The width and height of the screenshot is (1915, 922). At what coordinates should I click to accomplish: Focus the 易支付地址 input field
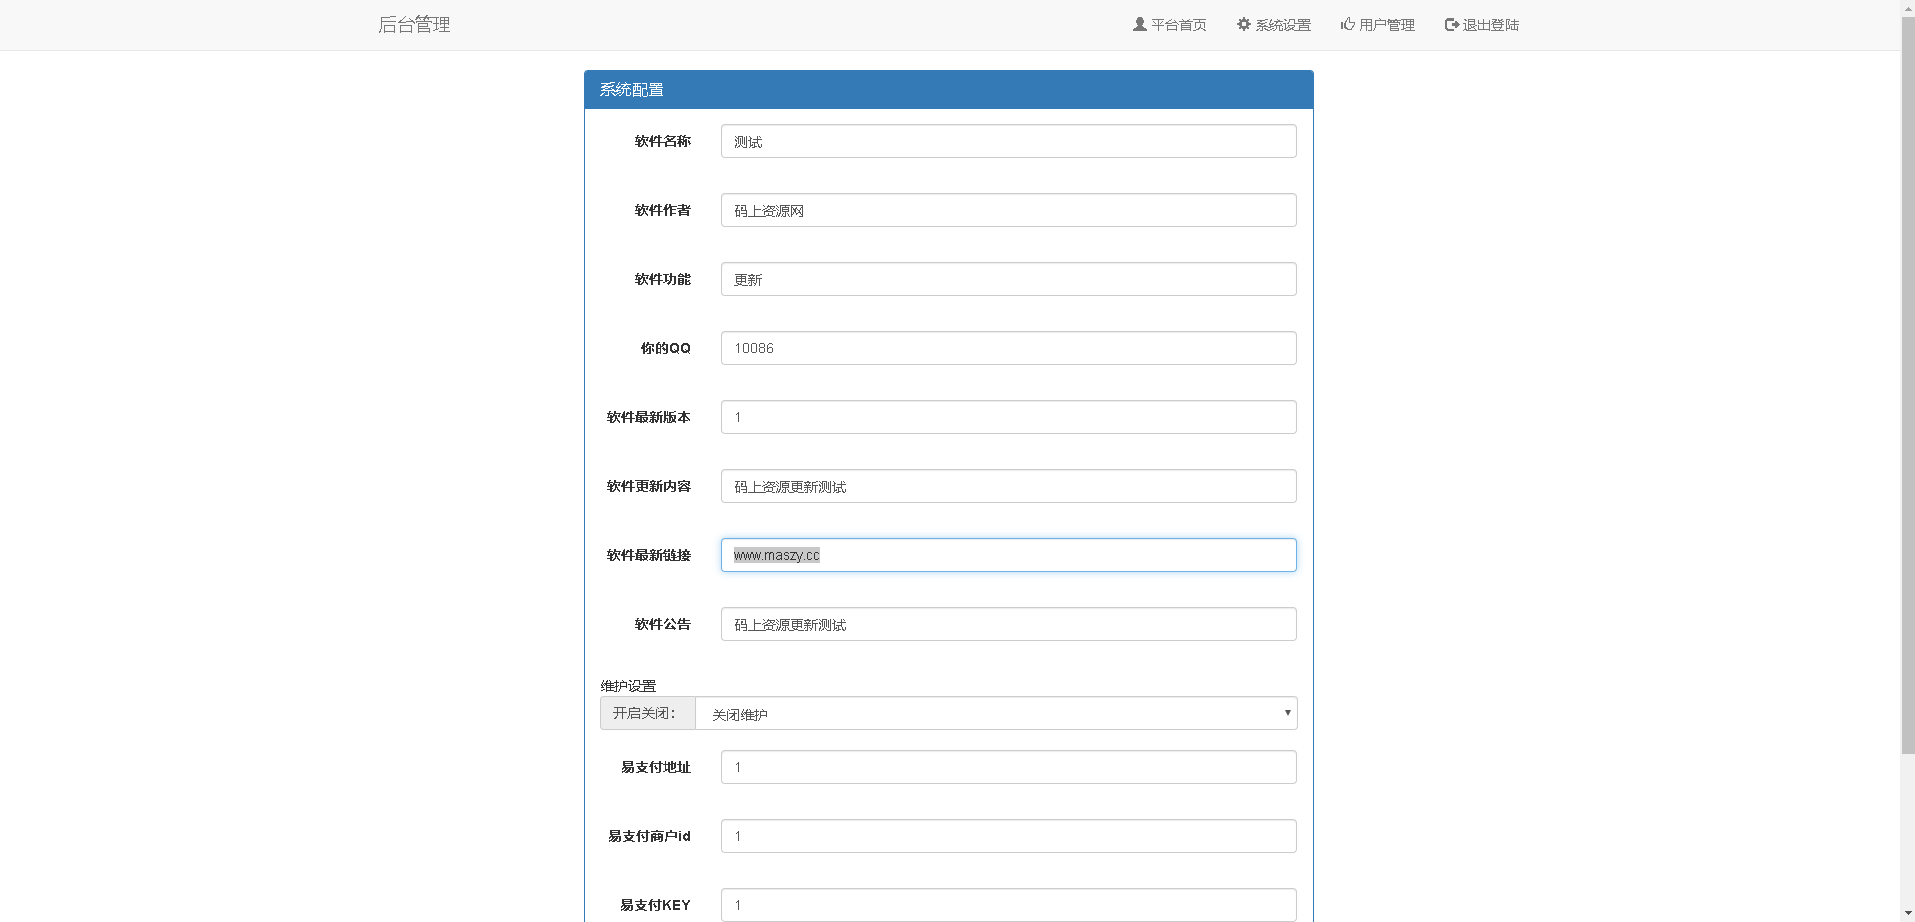[1008, 767]
